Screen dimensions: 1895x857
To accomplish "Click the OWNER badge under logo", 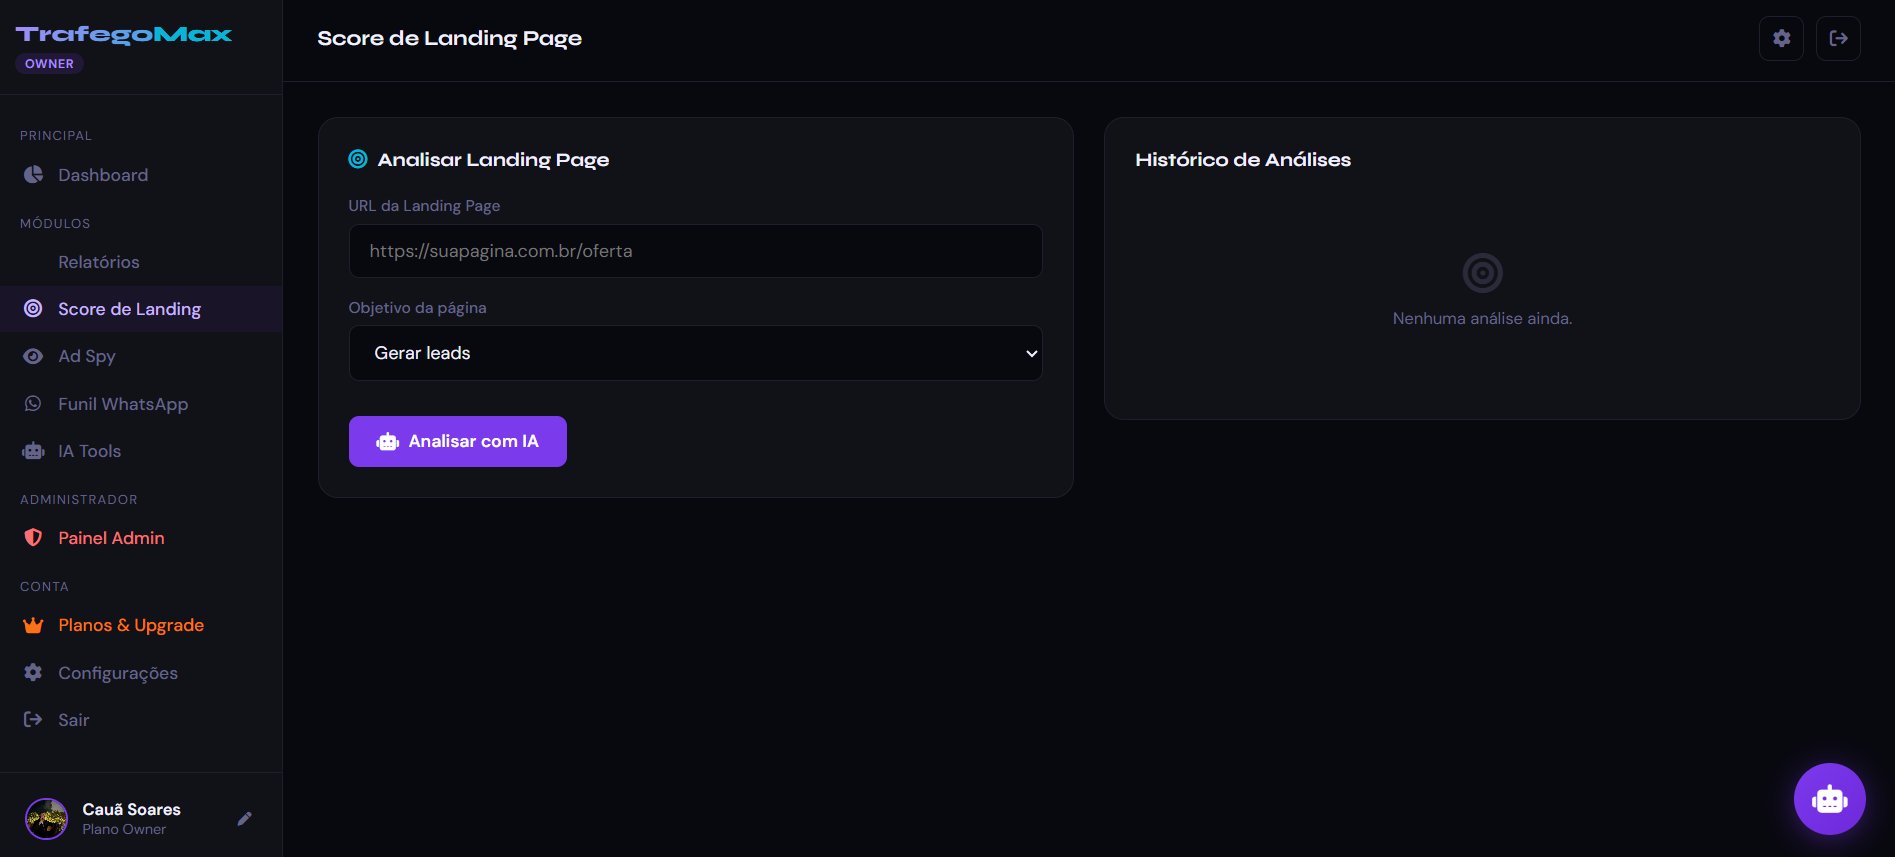I will (x=49, y=63).
